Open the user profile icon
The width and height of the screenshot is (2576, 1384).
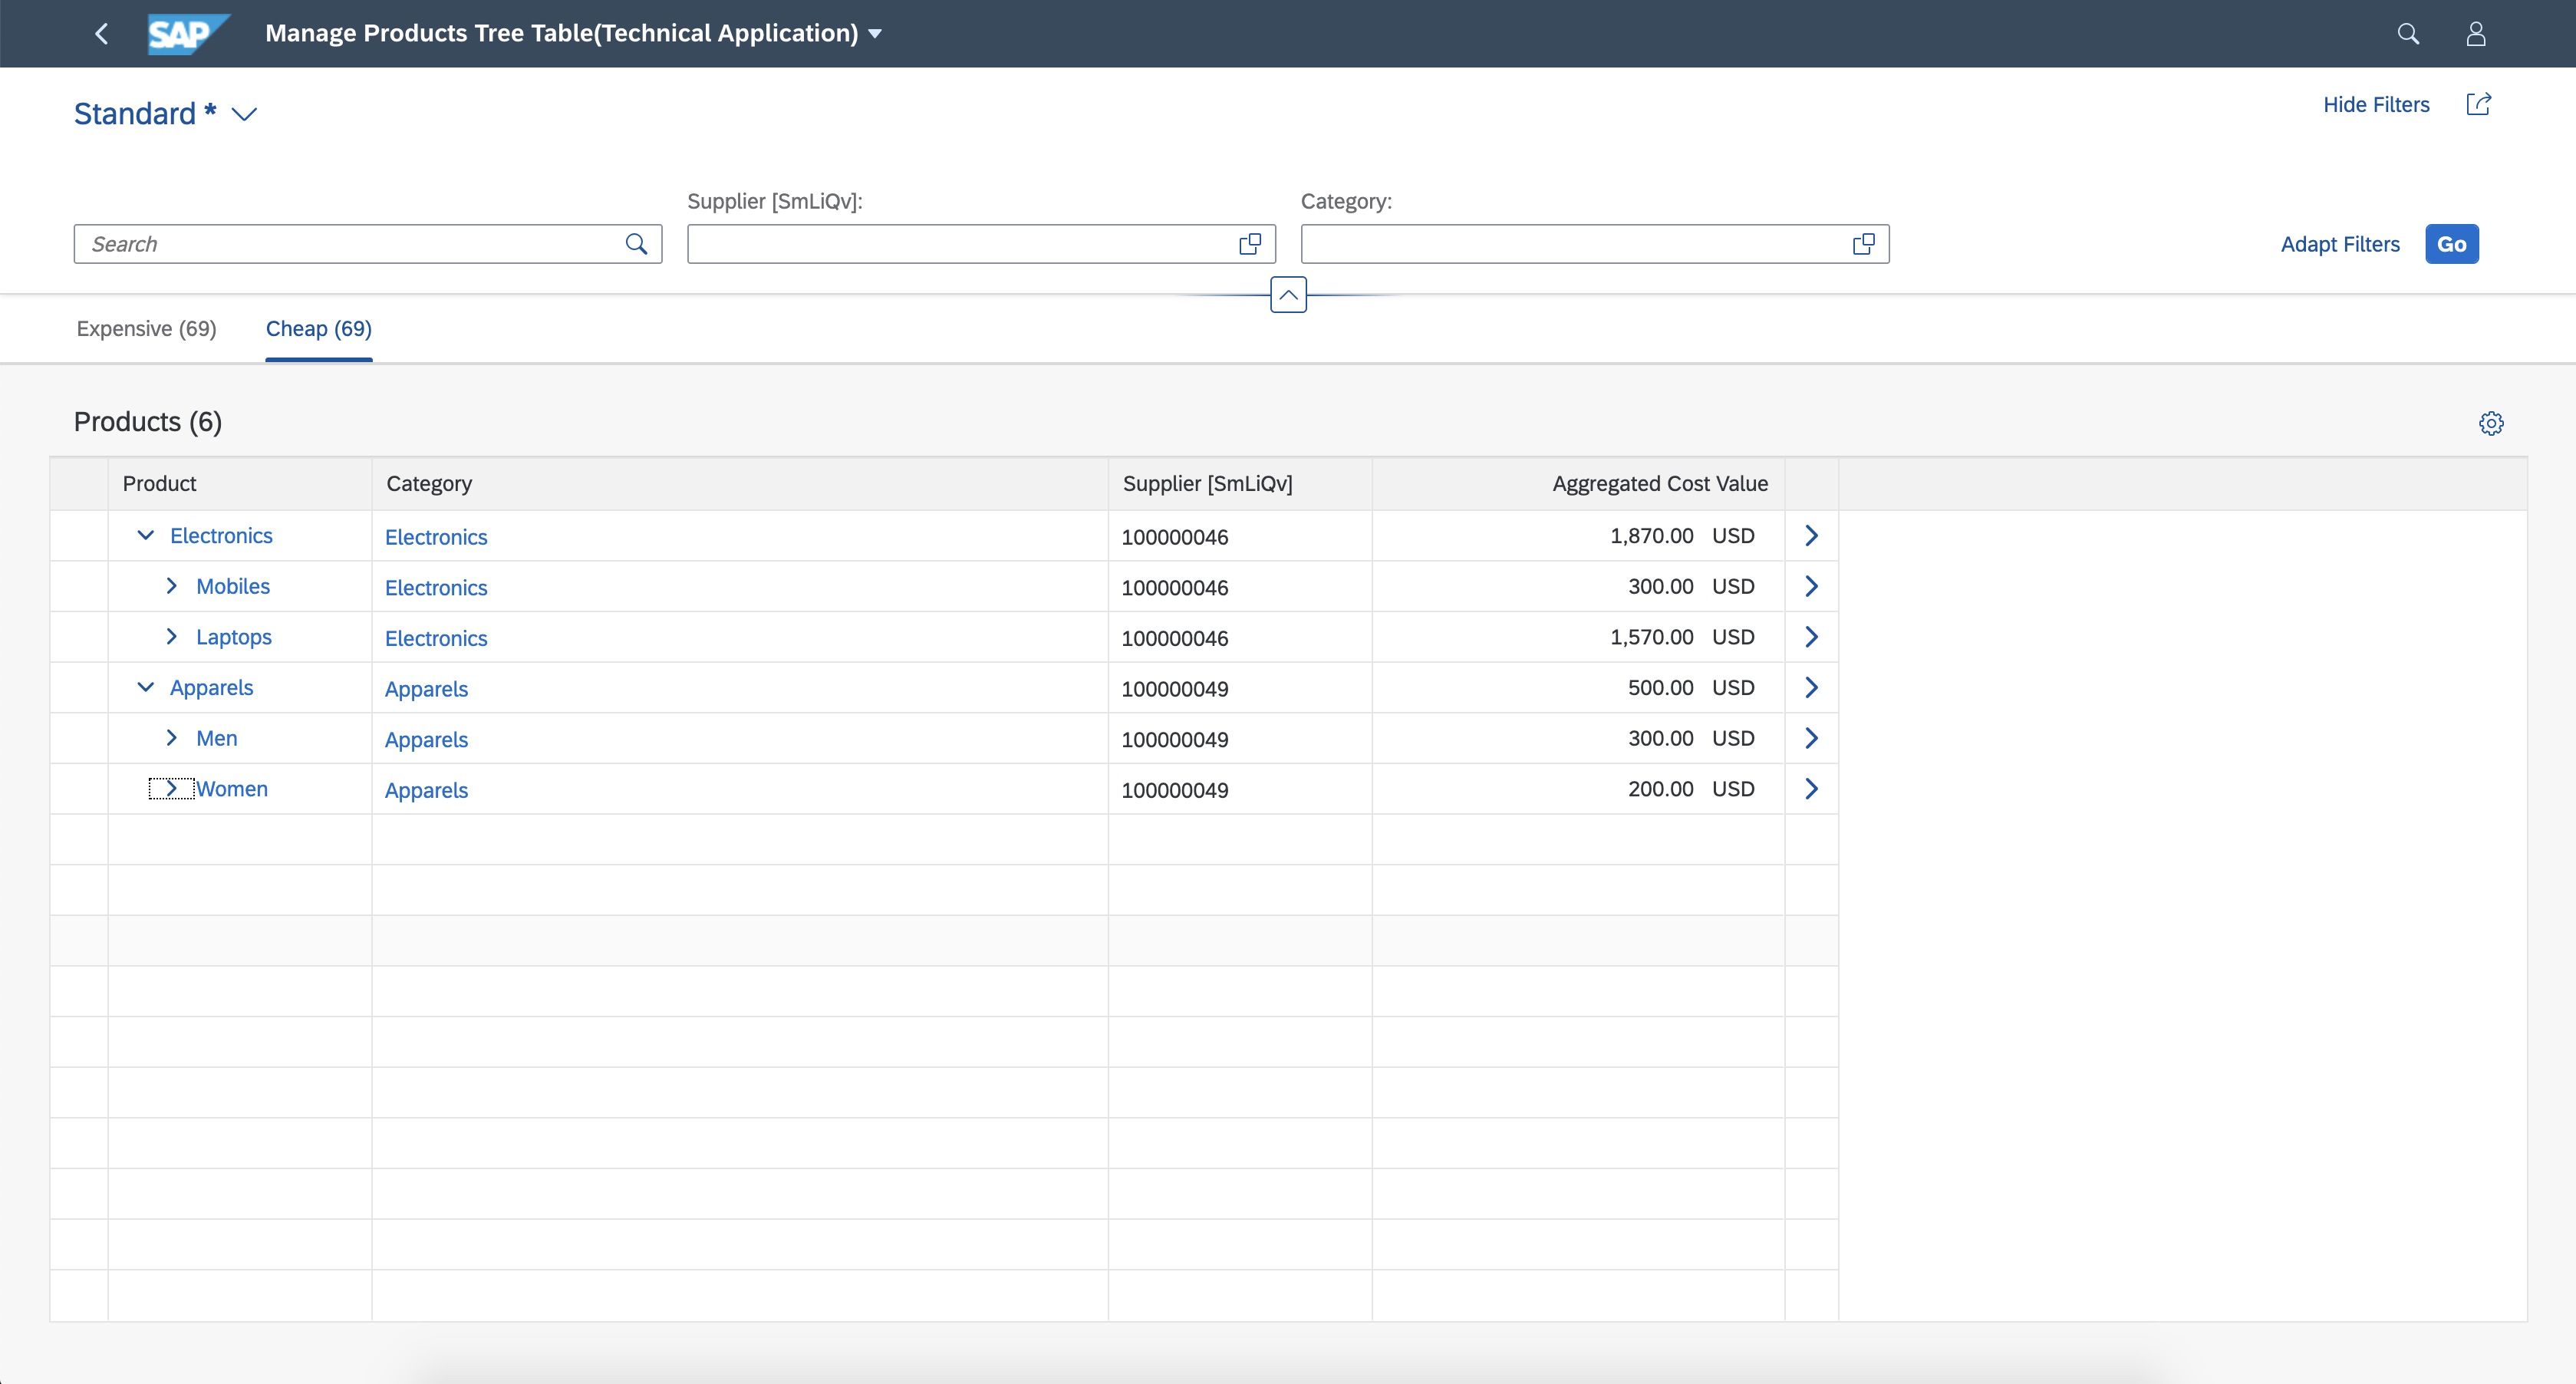[x=2476, y=34]
